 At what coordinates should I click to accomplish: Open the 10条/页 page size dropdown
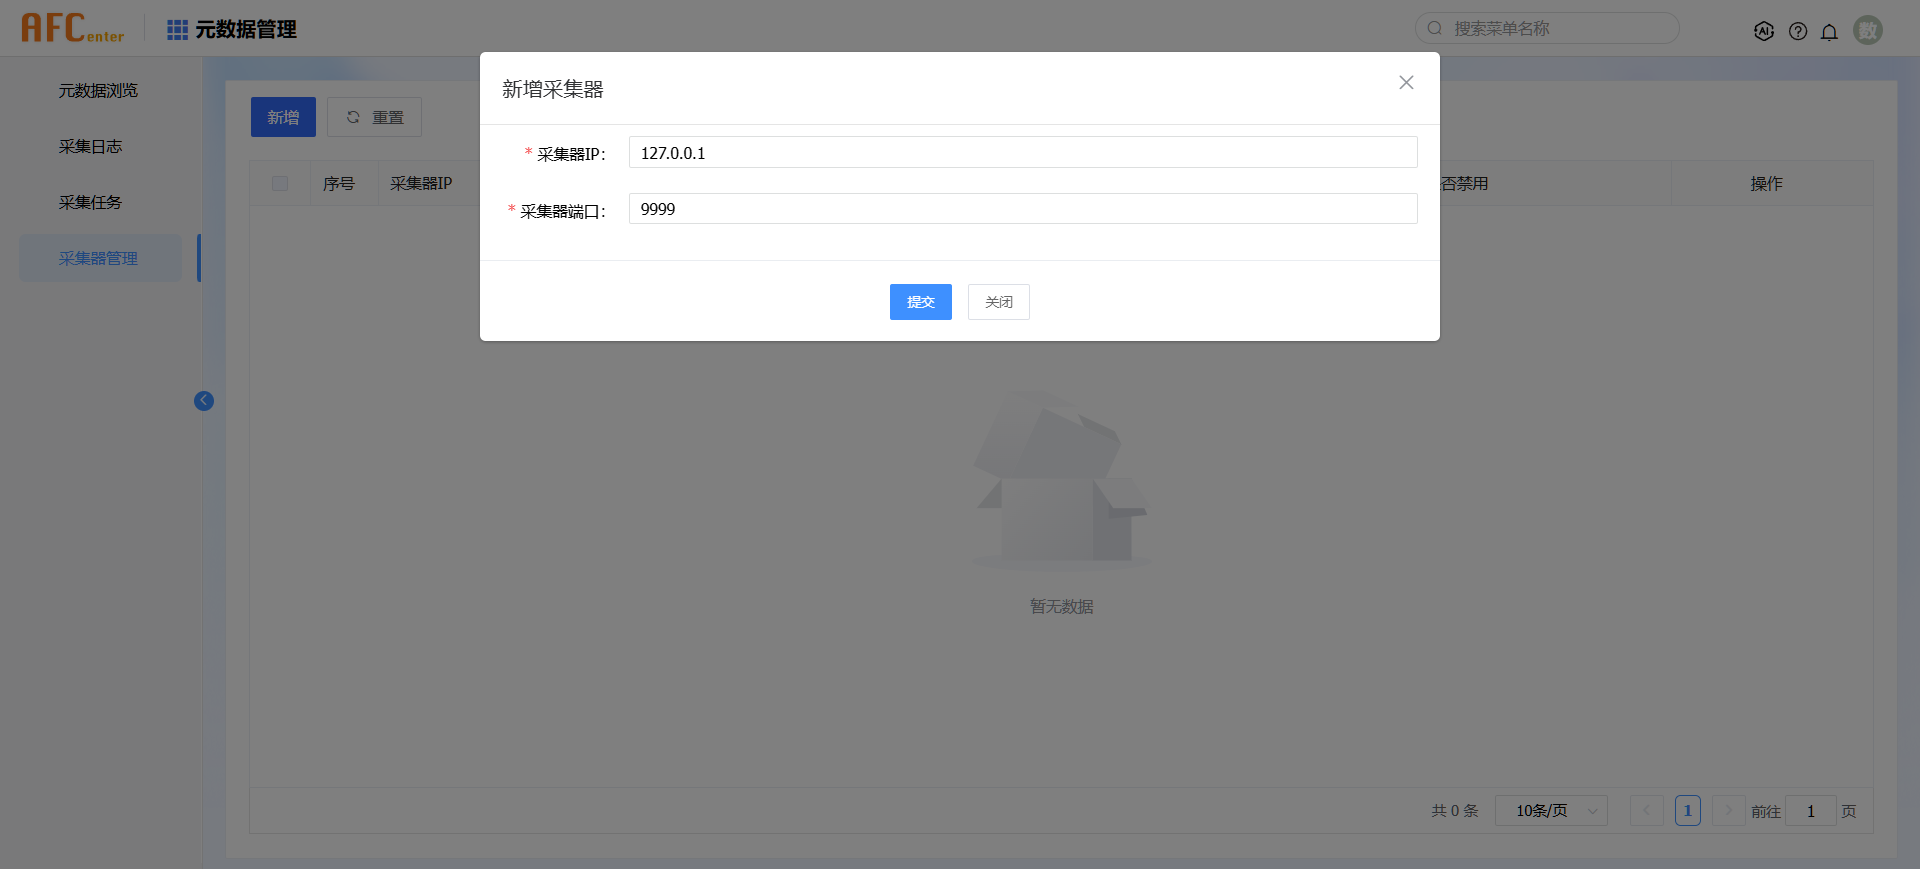pyautogui.click(x=1550, y=811)
